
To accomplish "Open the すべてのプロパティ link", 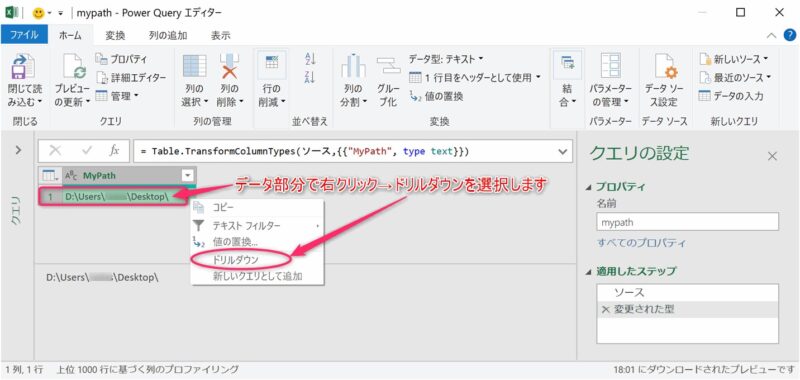I will (x=641, y=243).
